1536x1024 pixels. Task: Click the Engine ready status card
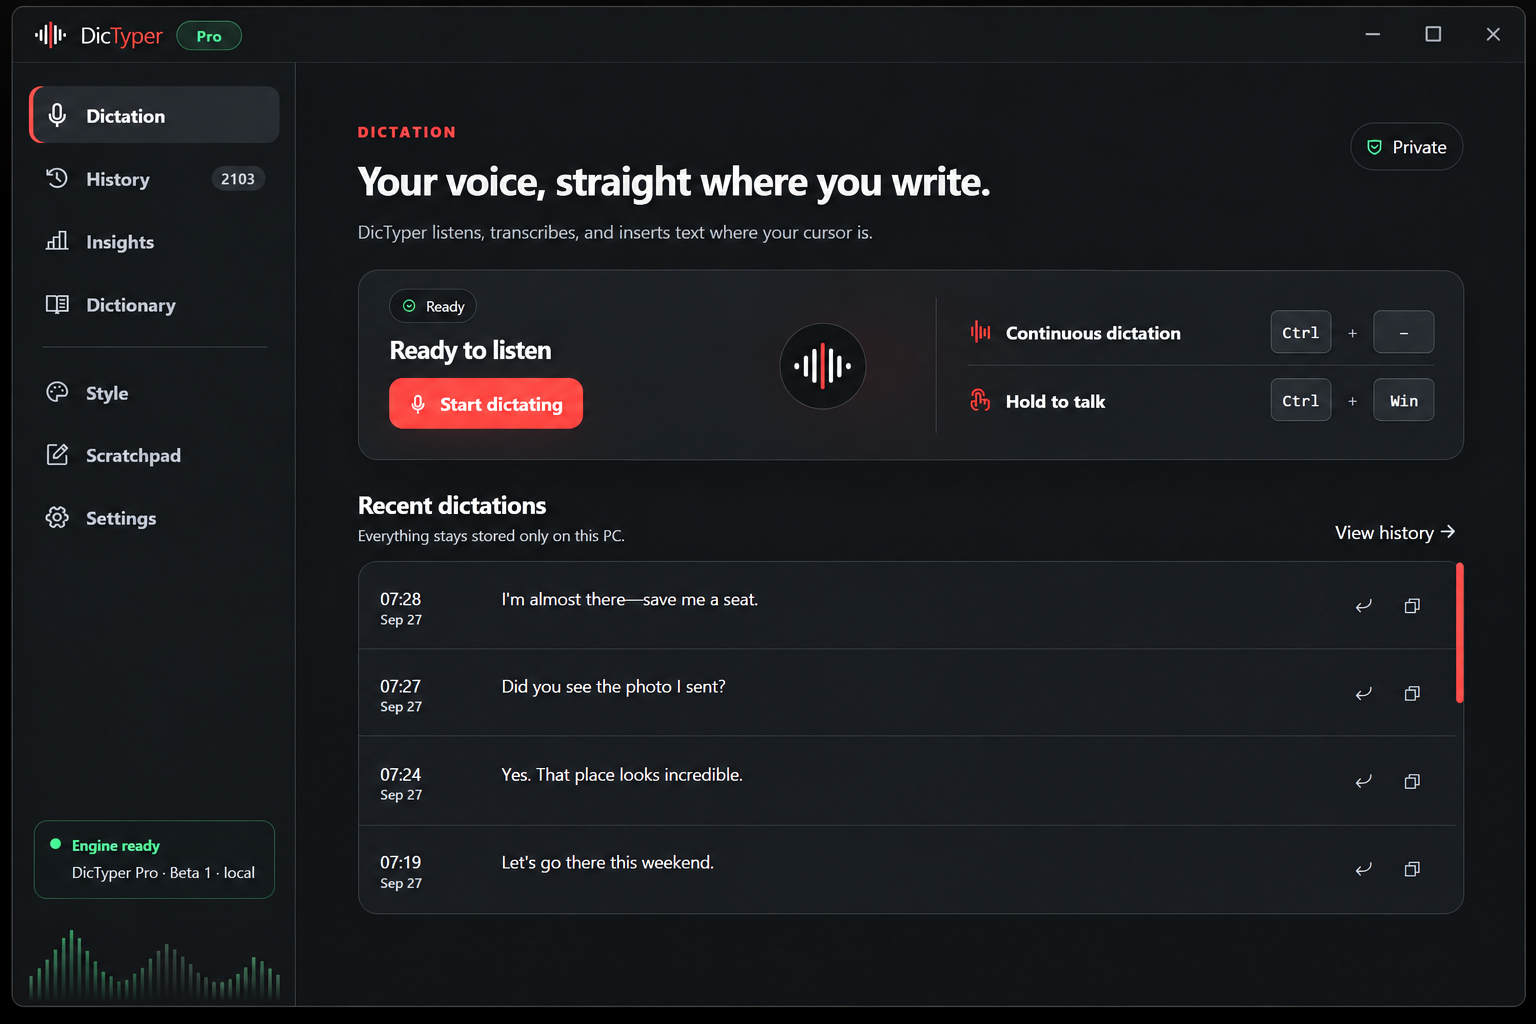pos(154,859)
